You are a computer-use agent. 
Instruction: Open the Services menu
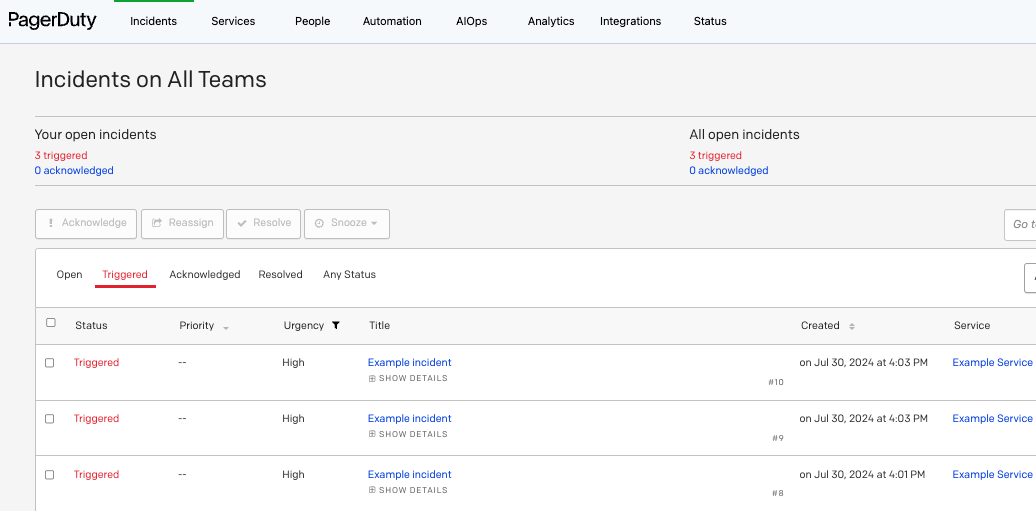pos(233,21)
